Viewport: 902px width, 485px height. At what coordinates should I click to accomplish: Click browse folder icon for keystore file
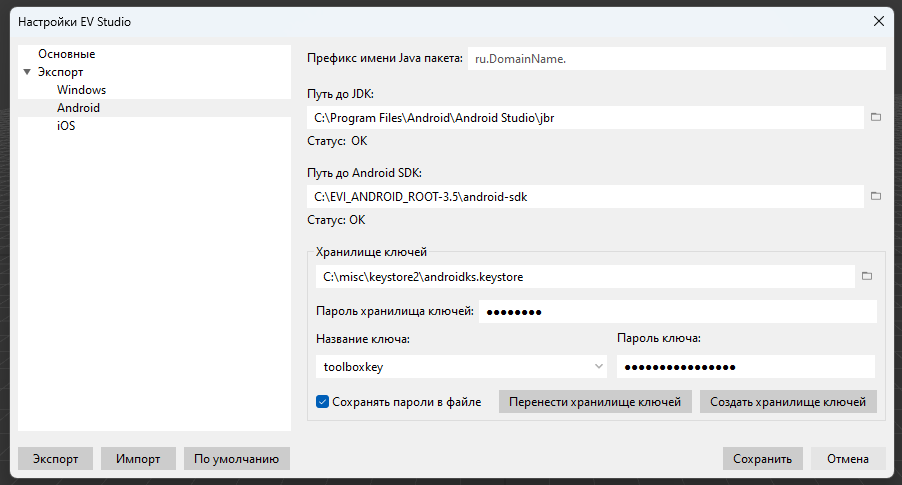pos(867,276)
